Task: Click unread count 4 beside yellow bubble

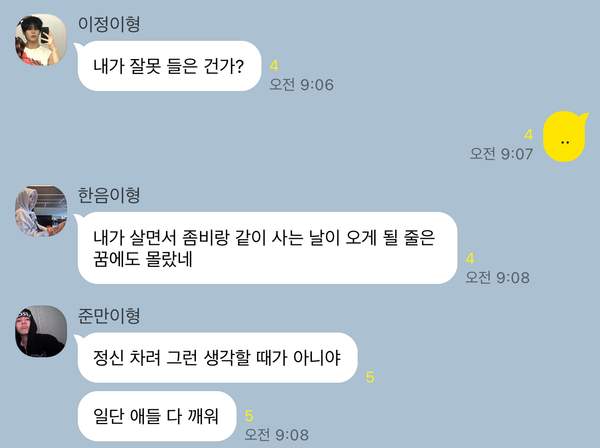Action: [528, 135]
